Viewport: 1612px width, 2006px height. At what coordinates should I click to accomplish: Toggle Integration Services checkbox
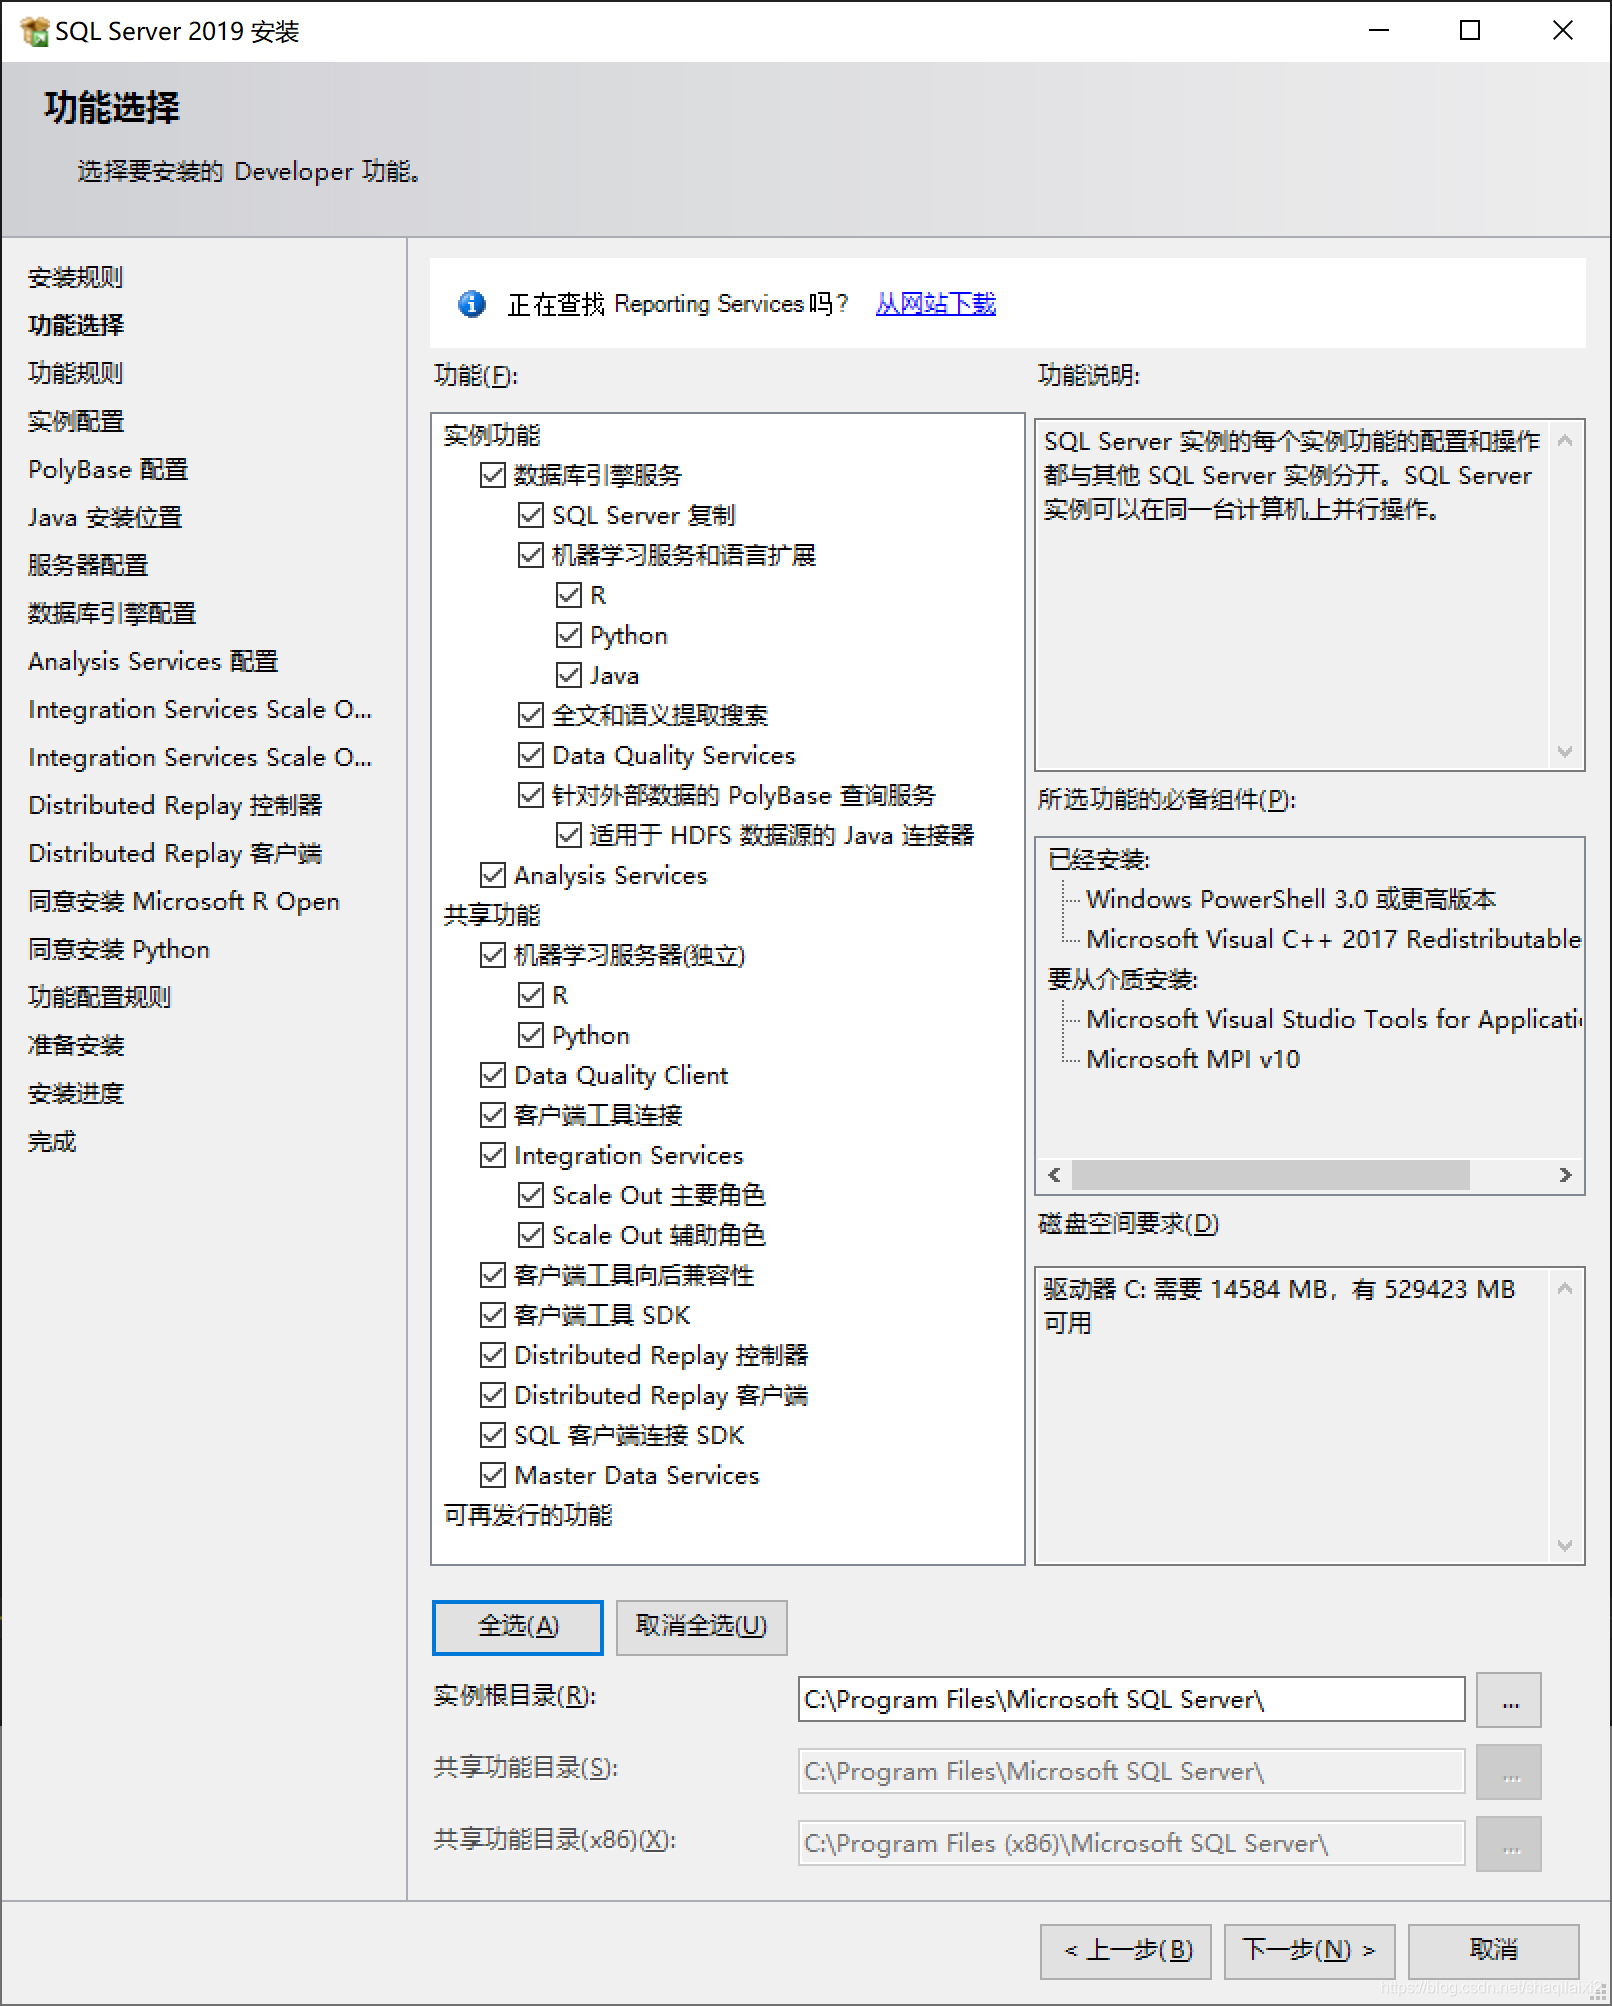click(x=493, y=1155)
